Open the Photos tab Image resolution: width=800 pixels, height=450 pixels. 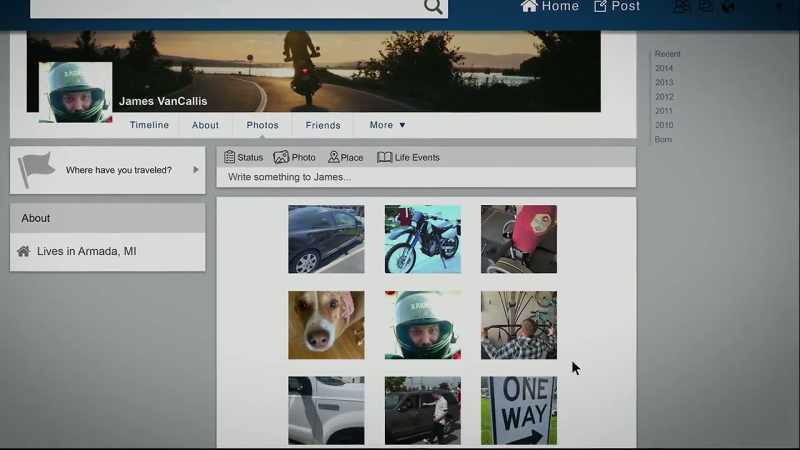(262, 125)
